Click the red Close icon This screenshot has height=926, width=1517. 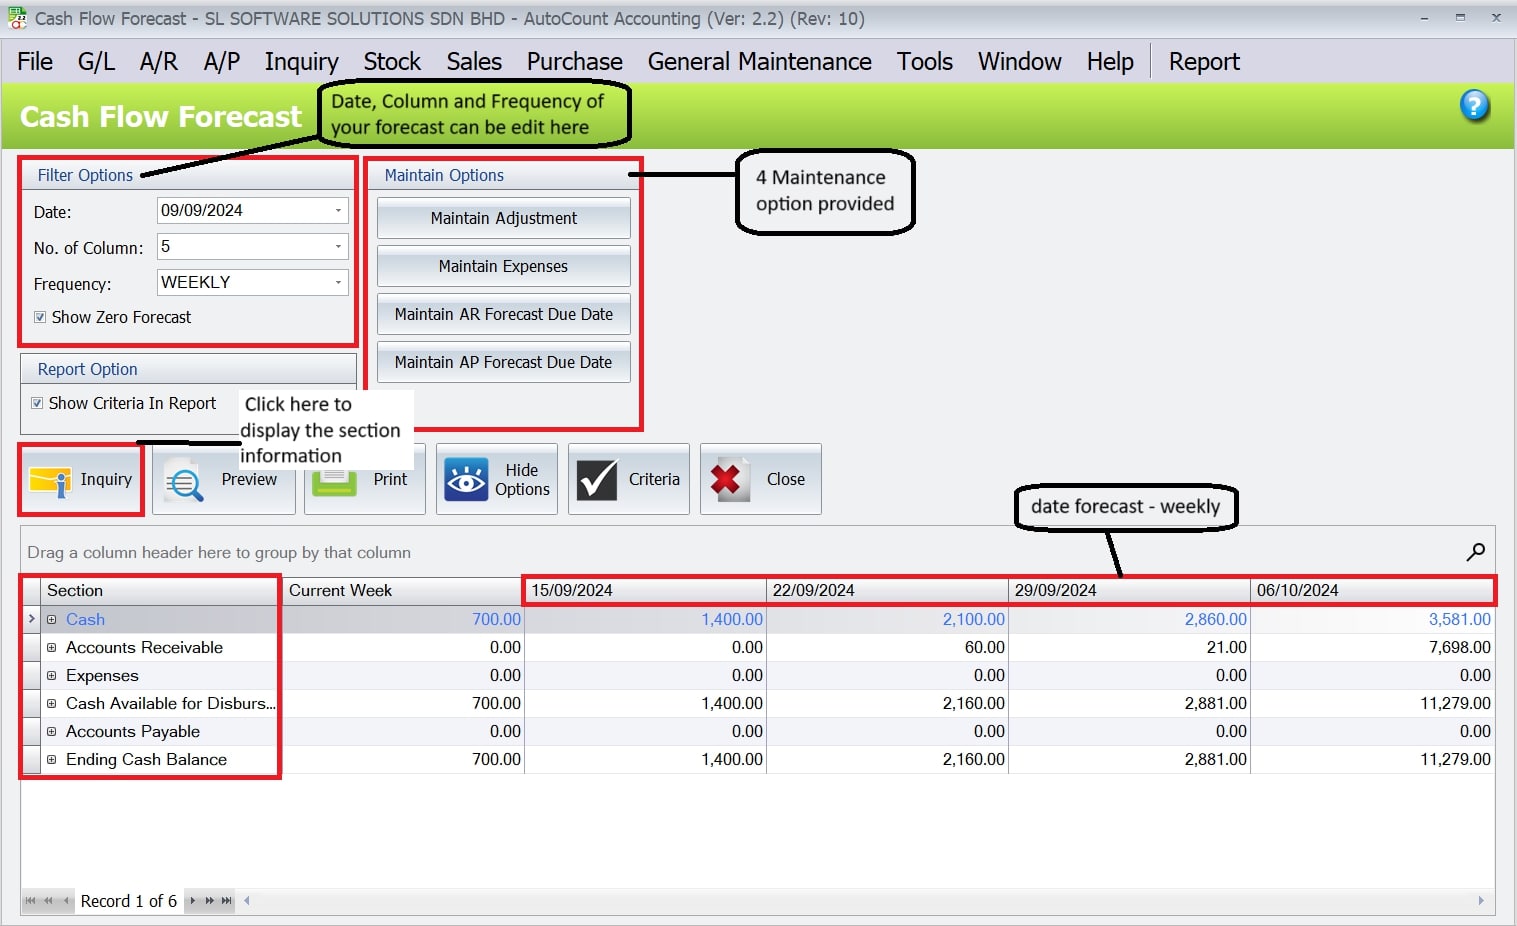coord(727,479)
